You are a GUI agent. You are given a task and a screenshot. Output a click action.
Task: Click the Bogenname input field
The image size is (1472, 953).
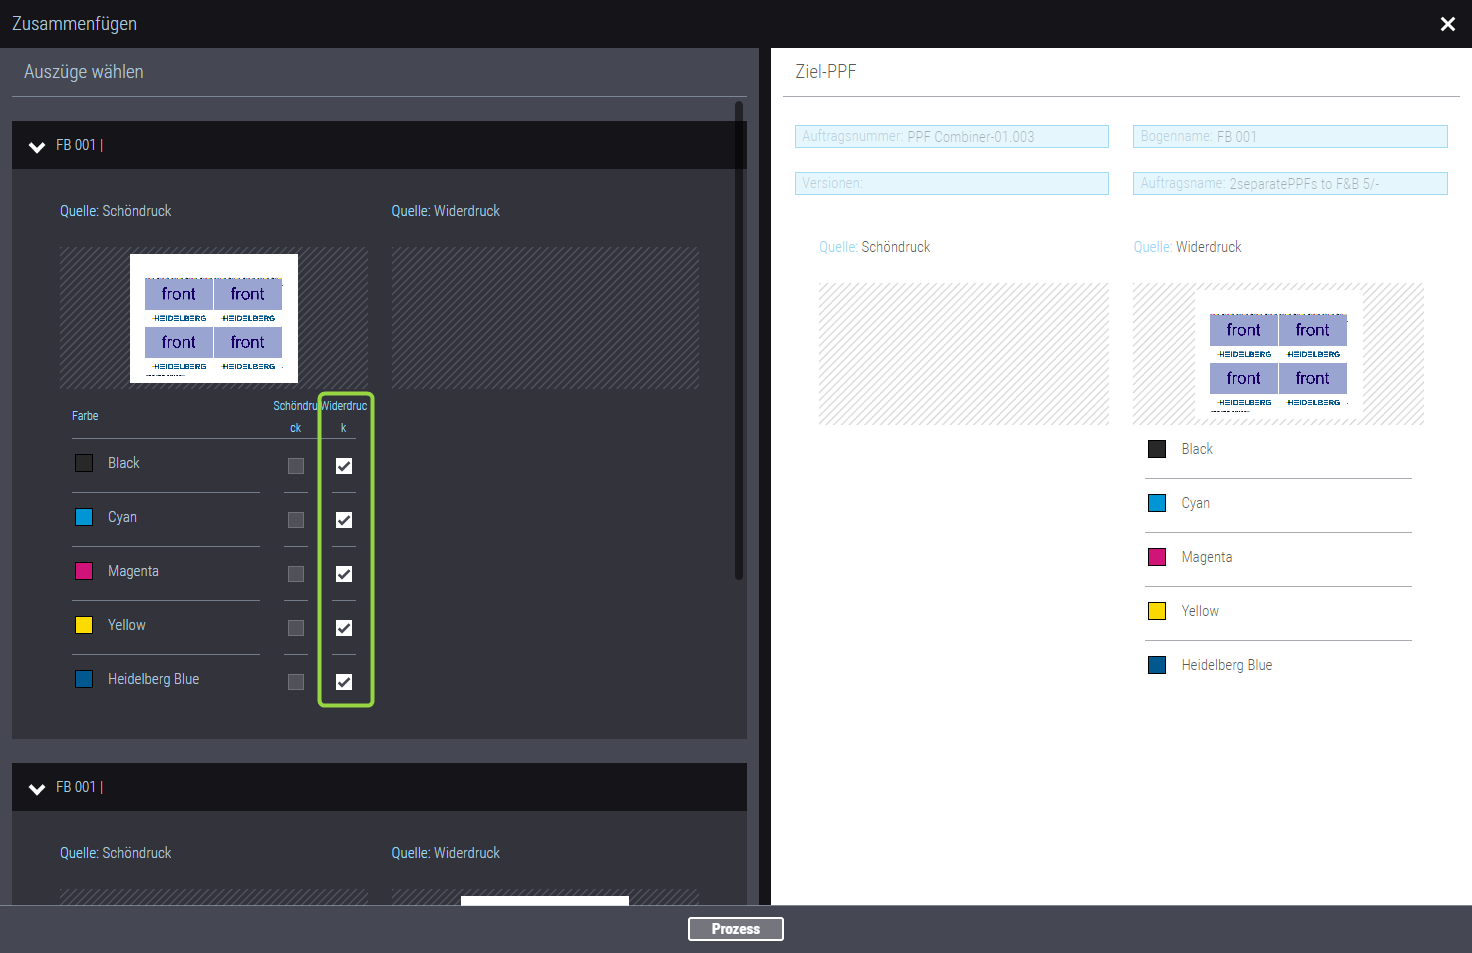click(x=1289, y=137)
